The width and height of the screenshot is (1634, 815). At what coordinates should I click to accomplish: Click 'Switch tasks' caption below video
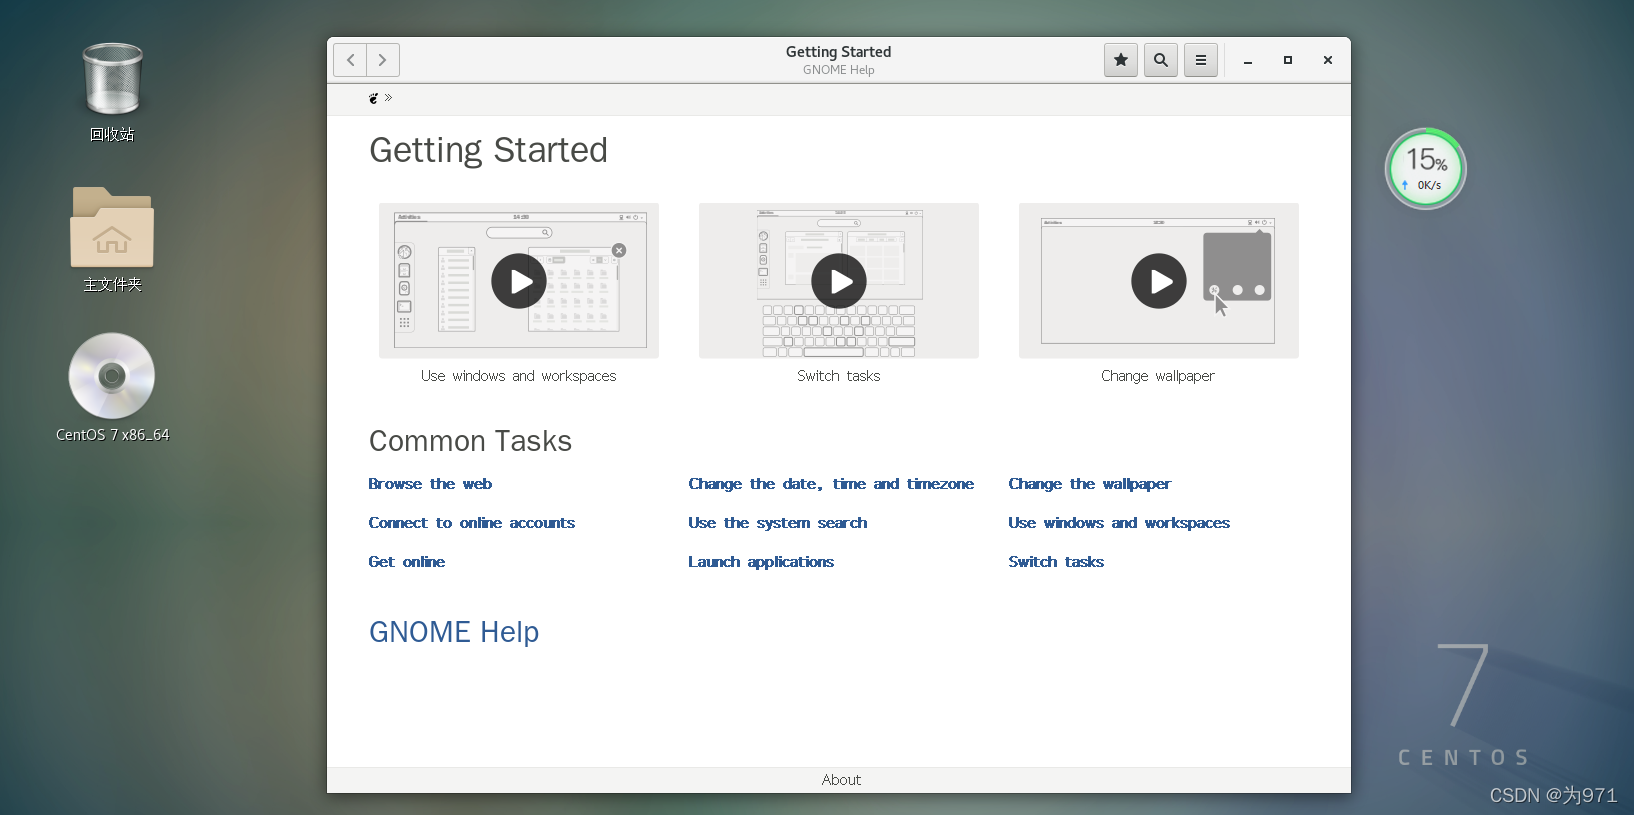[839, 376]
